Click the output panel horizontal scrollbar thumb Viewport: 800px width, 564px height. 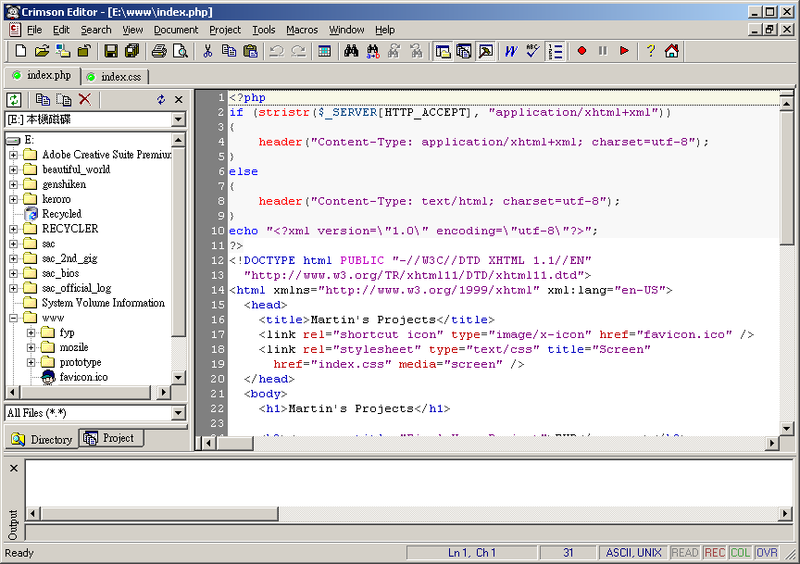point(160,513)
